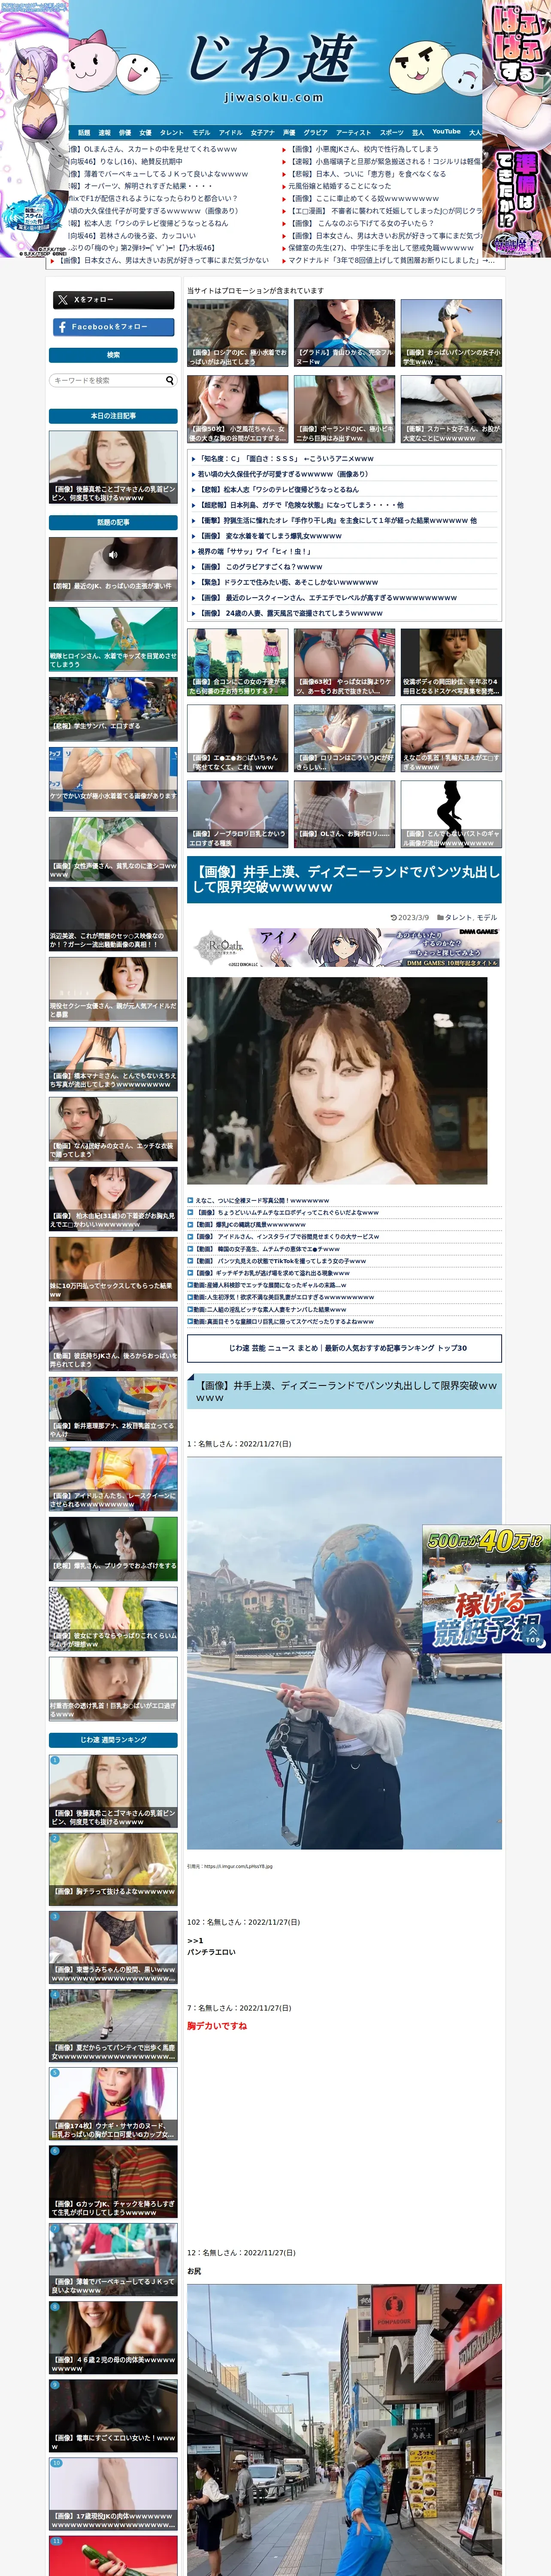Viewport: 551px width, 2576px height.
Task: Click the 2023/3/9 post date
Action: pyautogui.click(x=413, y=917)
